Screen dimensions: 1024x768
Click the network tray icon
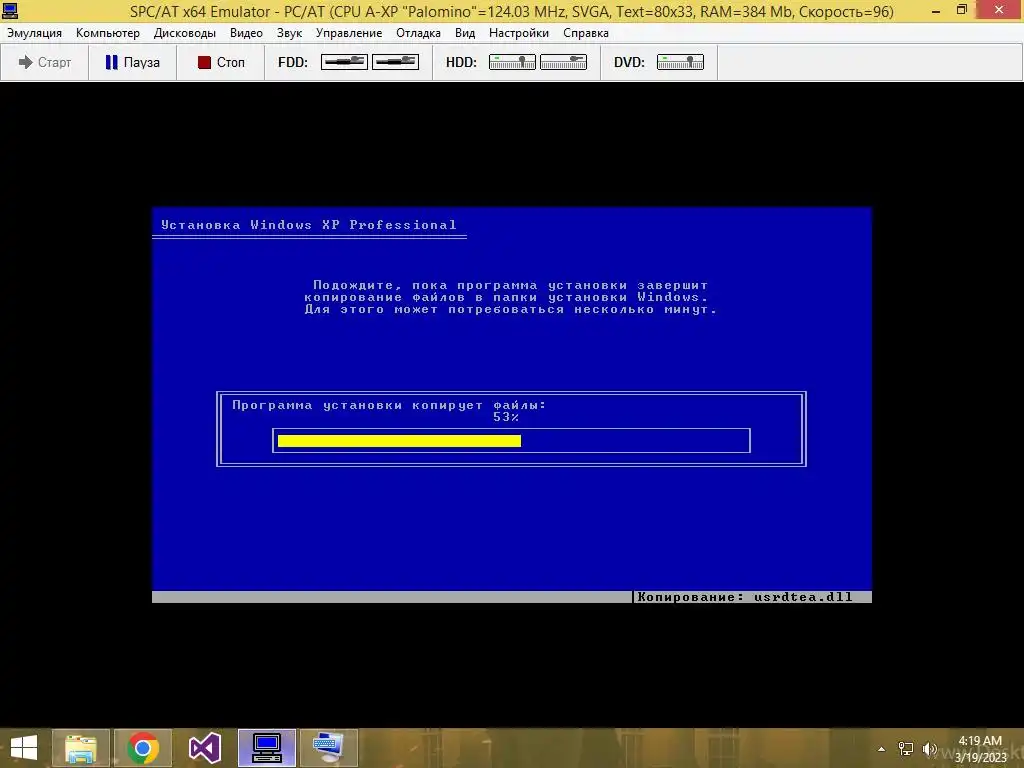tap(906, 749)
